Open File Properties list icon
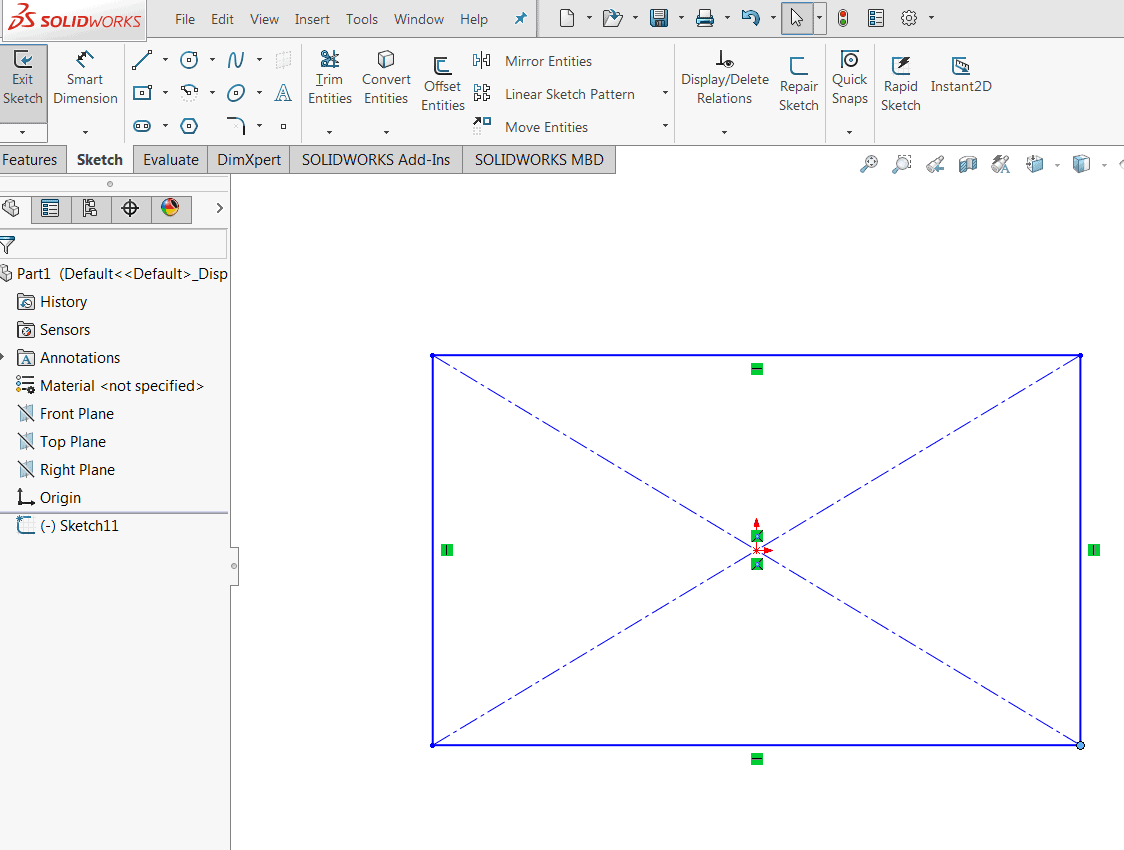 coord(876,18)
